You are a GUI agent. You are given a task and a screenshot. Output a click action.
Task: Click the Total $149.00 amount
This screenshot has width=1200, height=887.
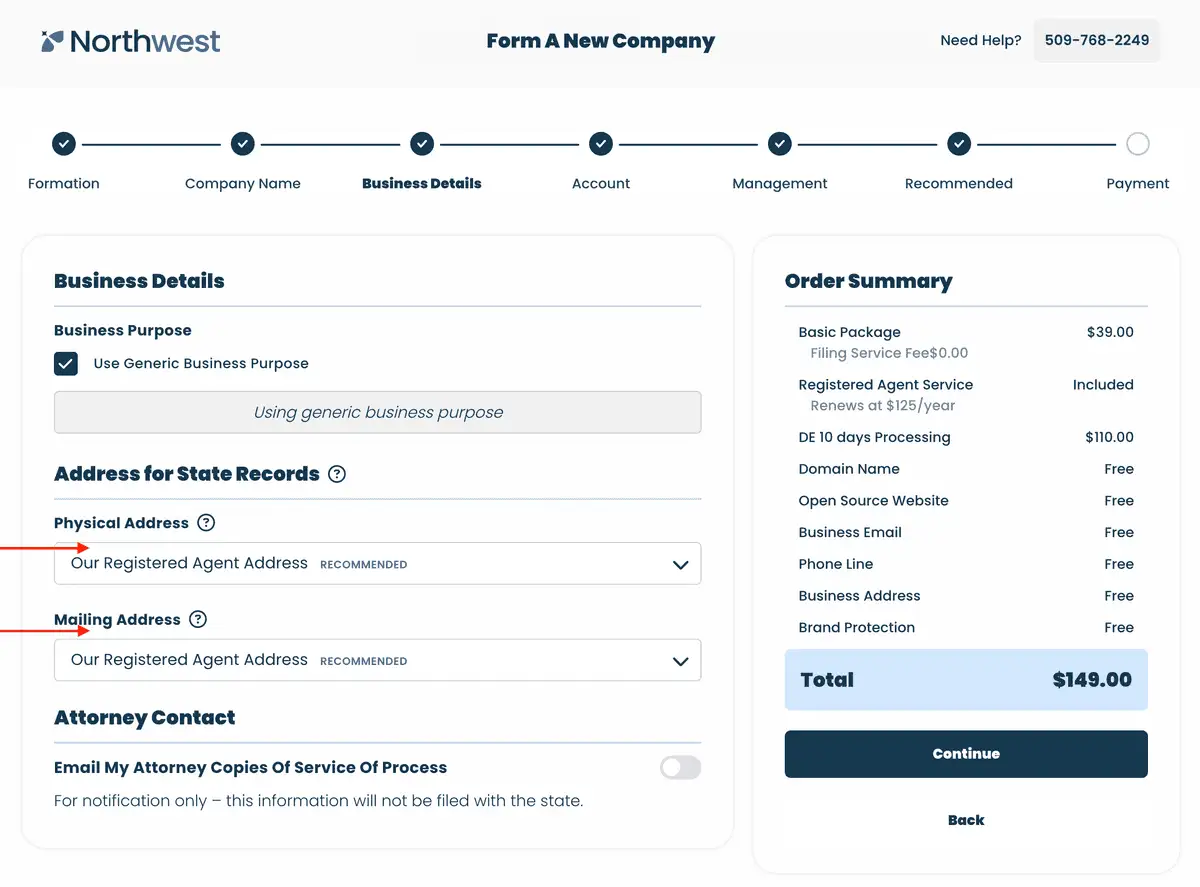(1092, 680)
